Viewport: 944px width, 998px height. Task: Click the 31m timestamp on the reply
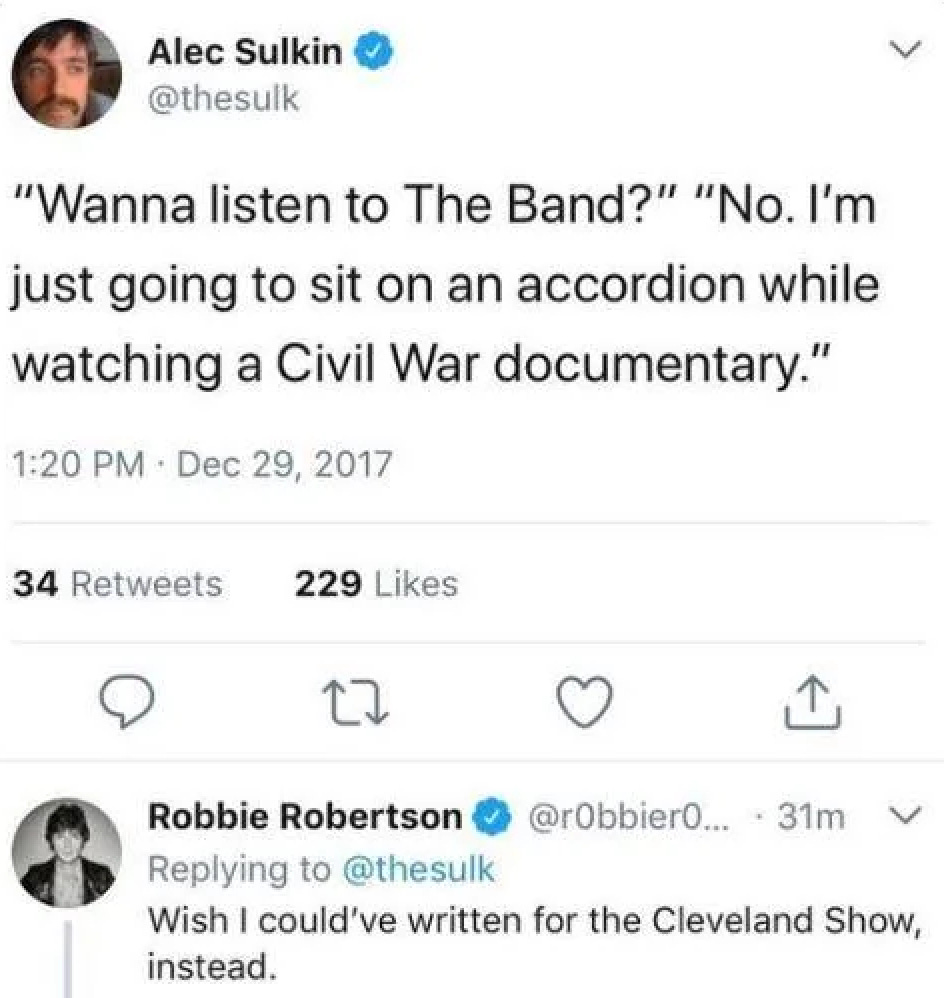[x=812, y=817]
